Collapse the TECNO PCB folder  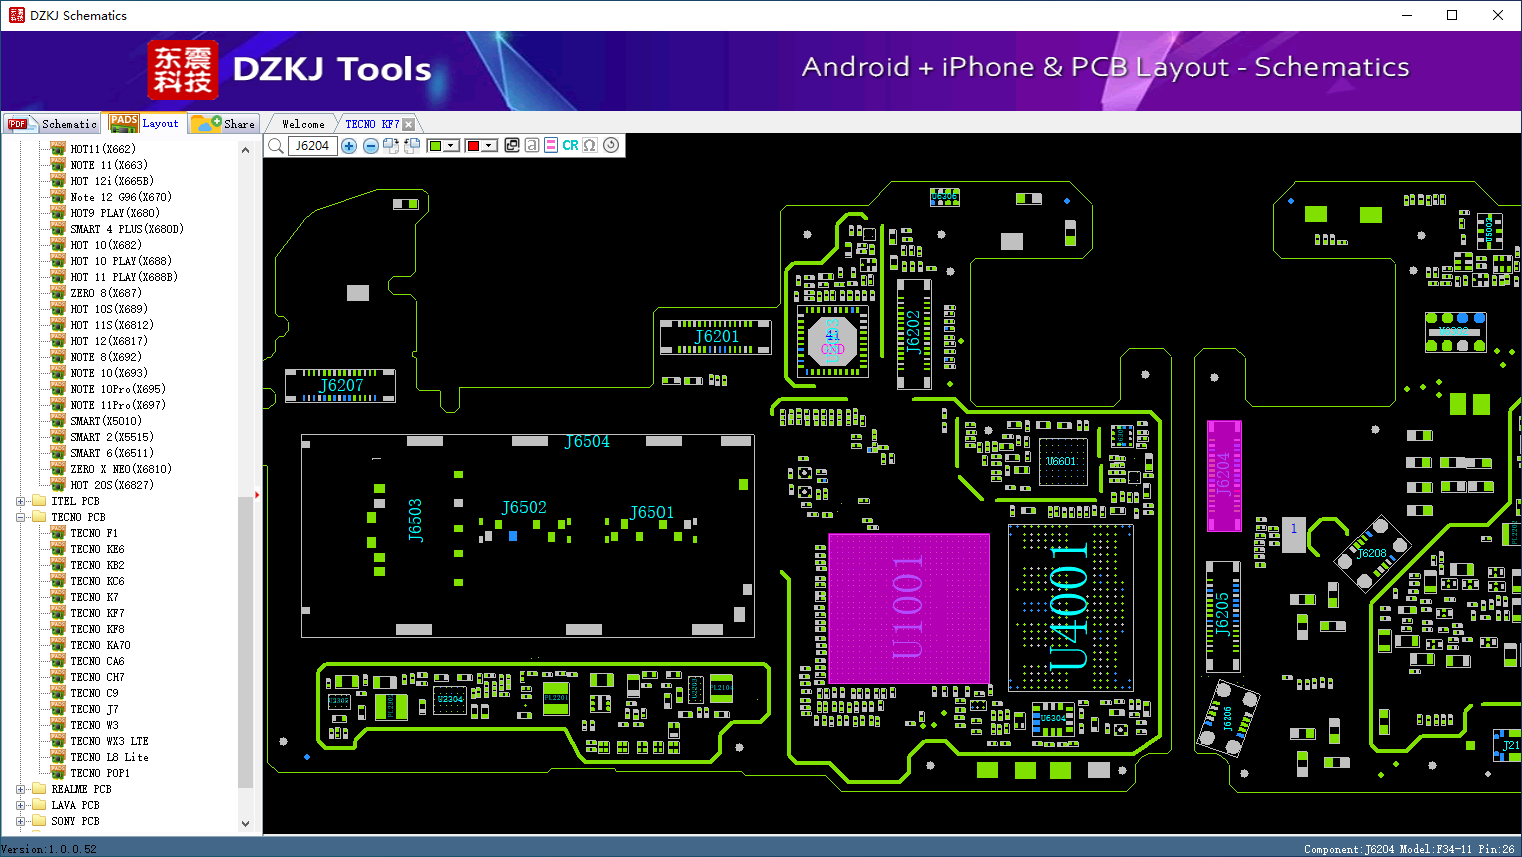click(x=21, y=517)
